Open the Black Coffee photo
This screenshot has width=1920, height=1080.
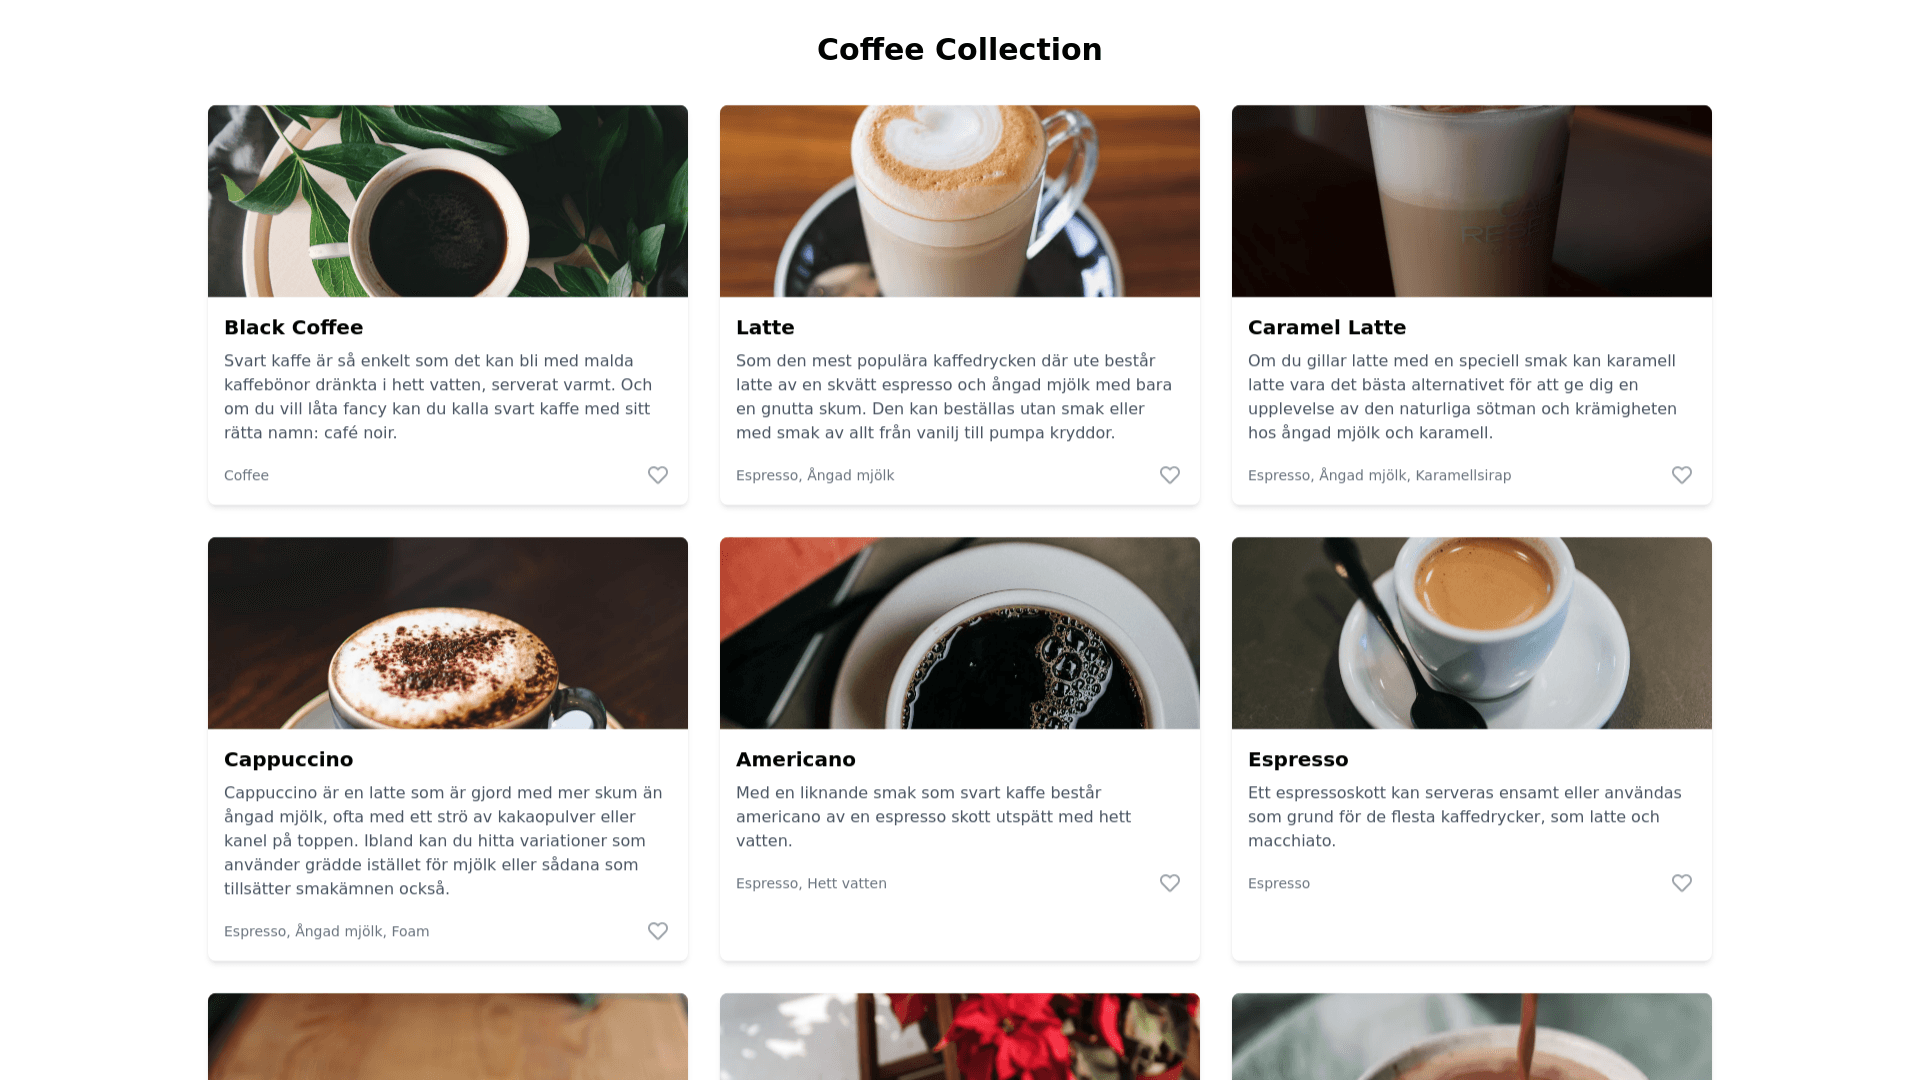tap(448, 201)
